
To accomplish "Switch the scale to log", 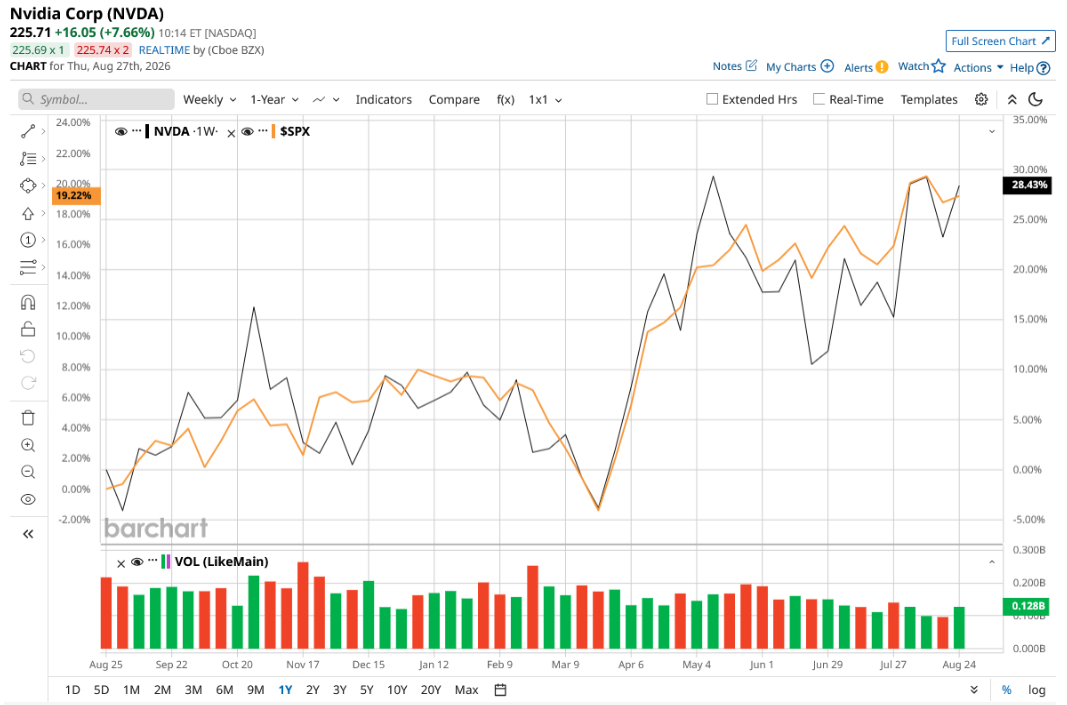I will pos(1036,689).
